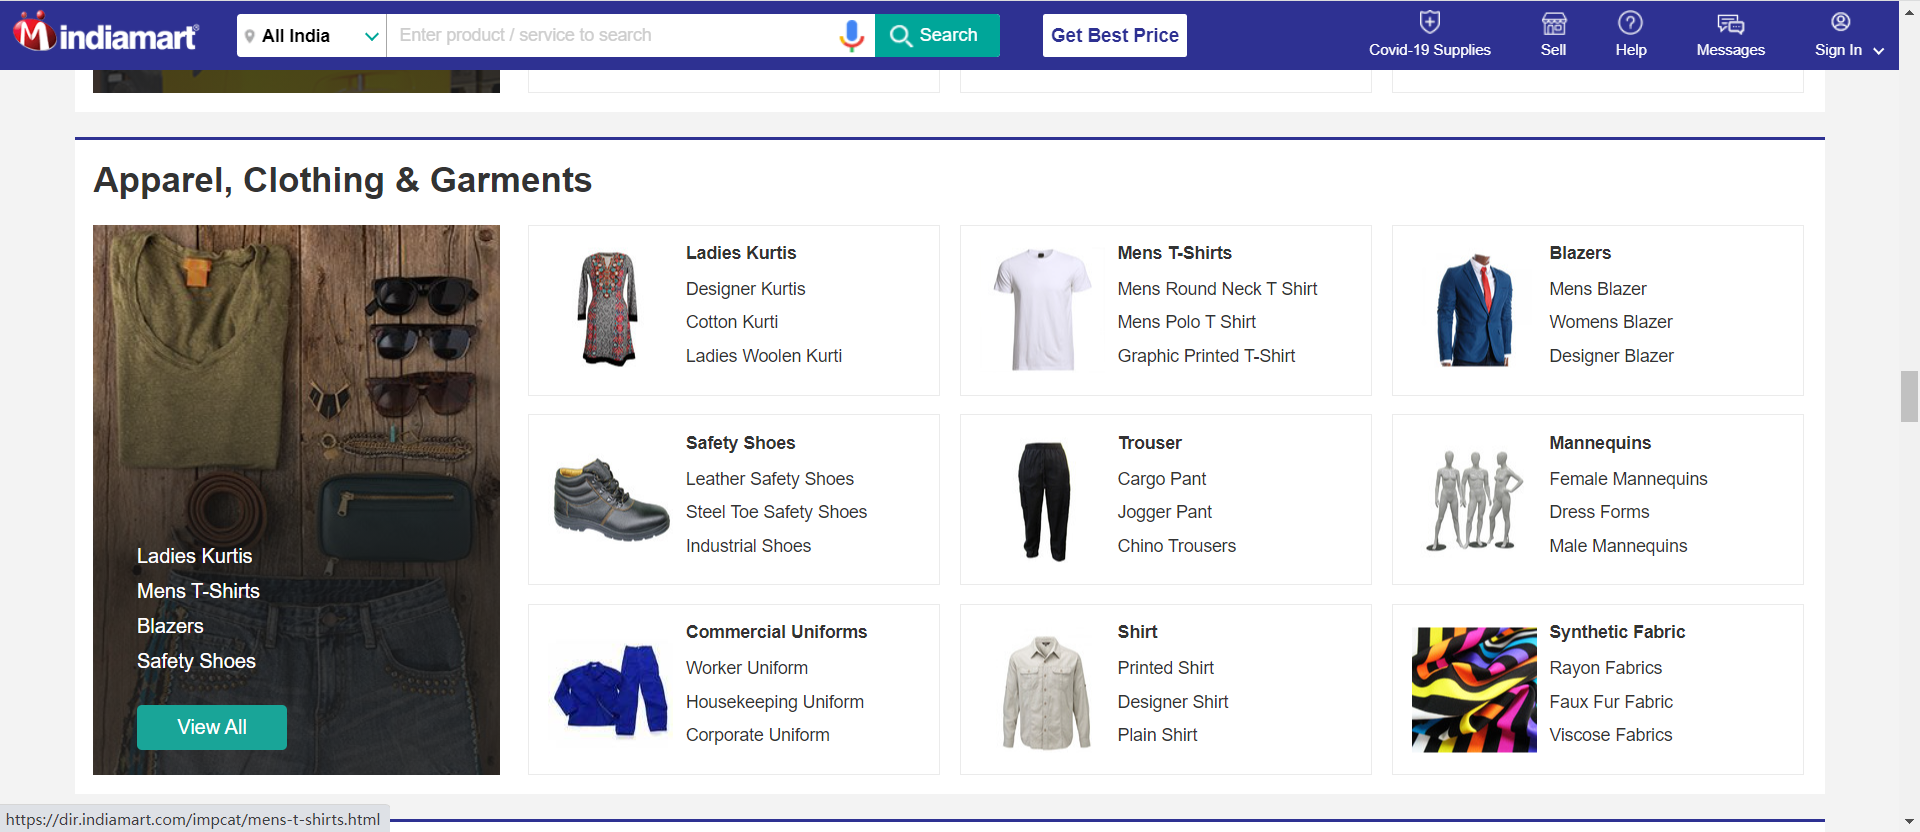Select Housekeeping Uniform link

[x=774, y=702]
